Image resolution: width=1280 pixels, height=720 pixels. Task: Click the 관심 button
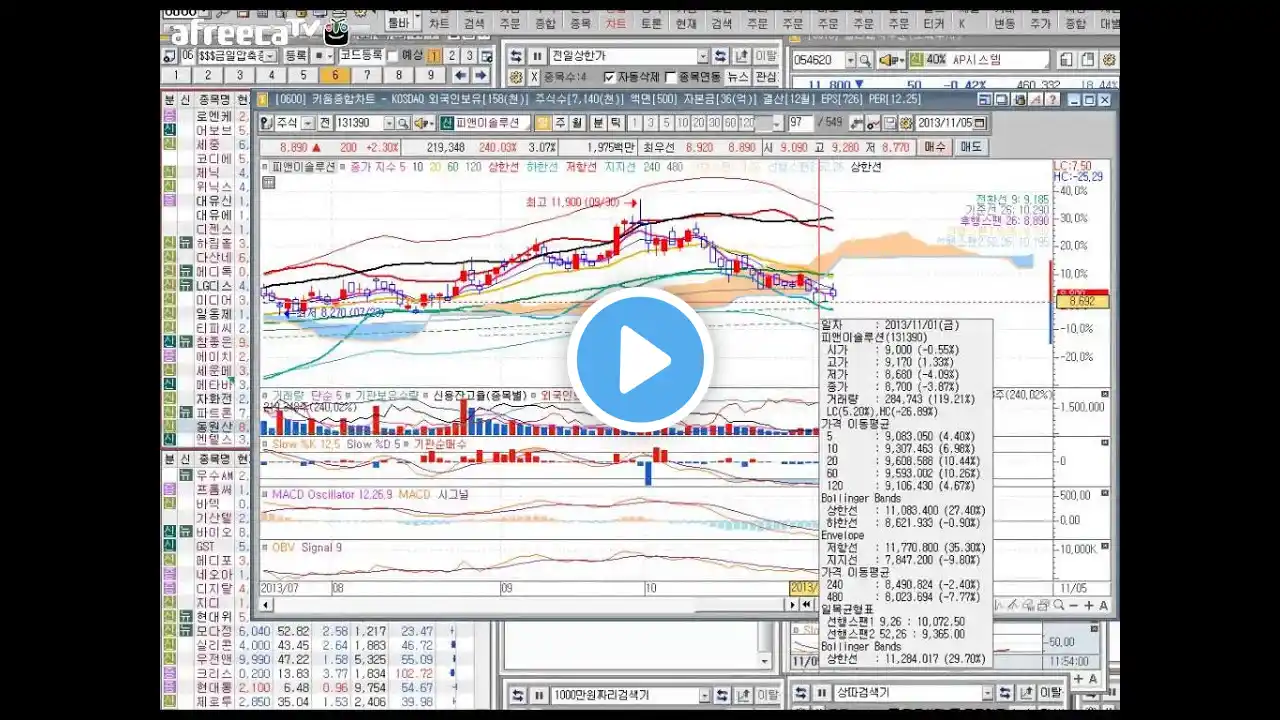pos(765,76)
